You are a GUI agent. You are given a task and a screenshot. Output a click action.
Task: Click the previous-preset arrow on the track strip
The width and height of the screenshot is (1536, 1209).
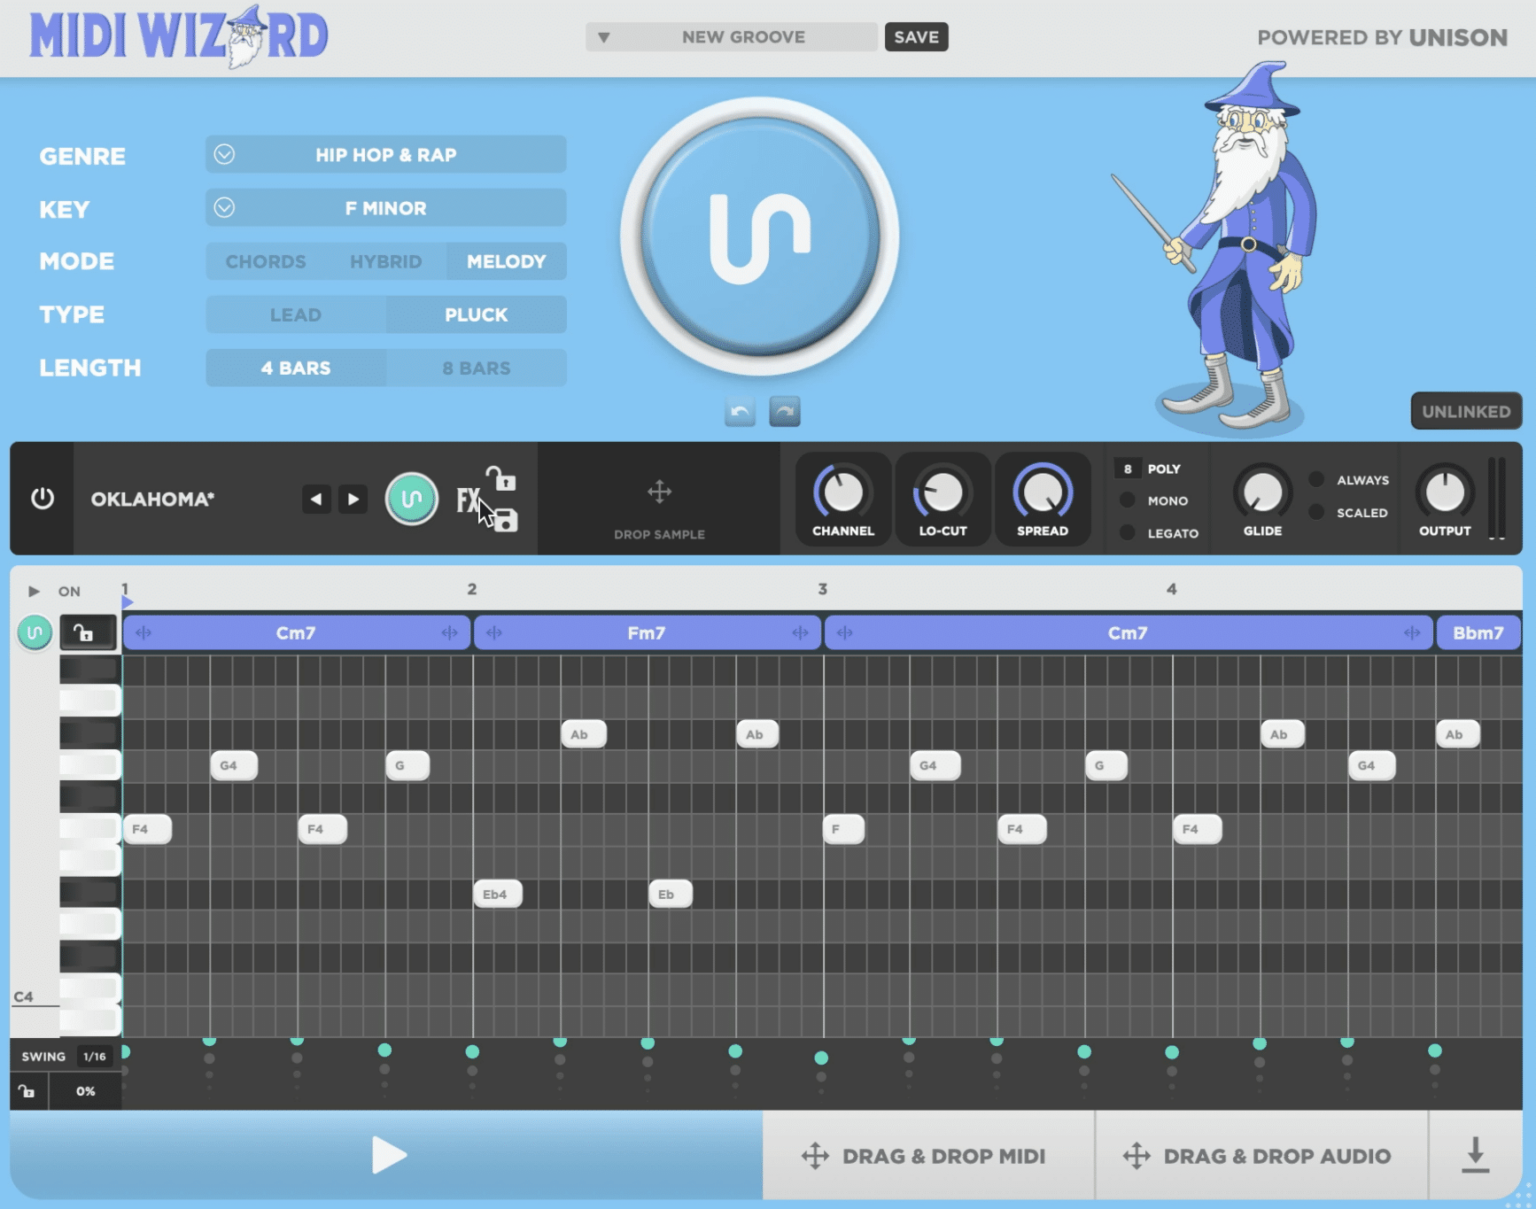point(316,498)
